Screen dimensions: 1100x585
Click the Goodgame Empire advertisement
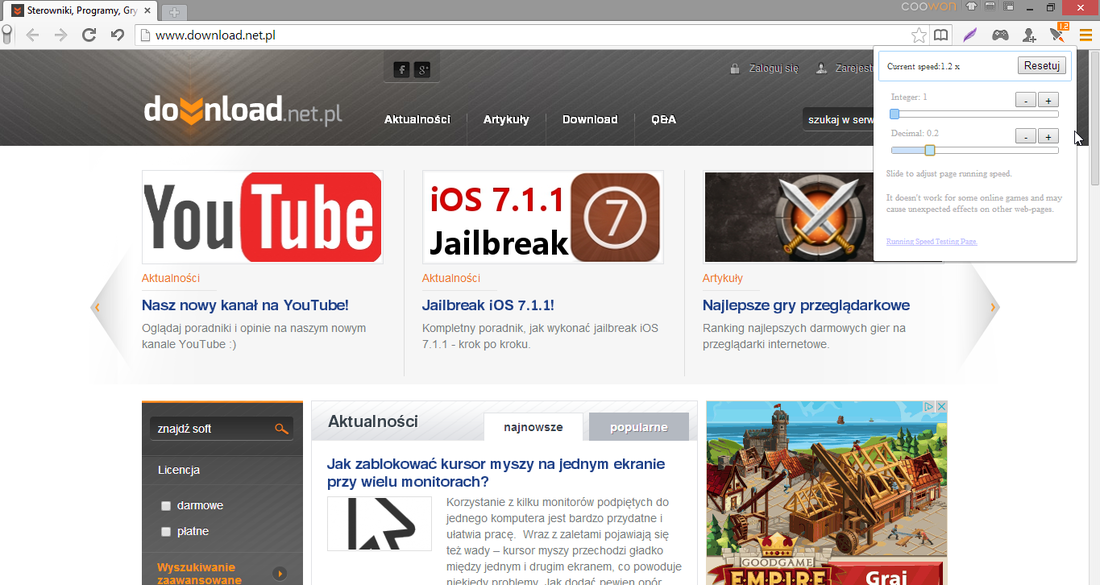[x=826, y=493]
